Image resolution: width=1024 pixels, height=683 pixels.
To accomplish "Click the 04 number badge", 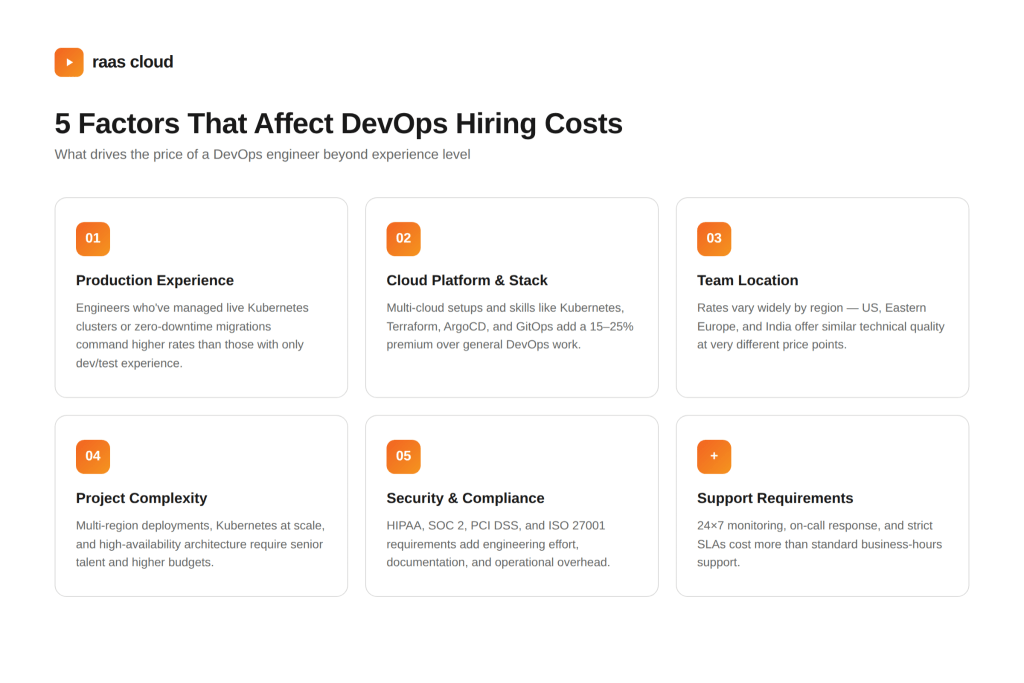I will [x=93, y=456].
